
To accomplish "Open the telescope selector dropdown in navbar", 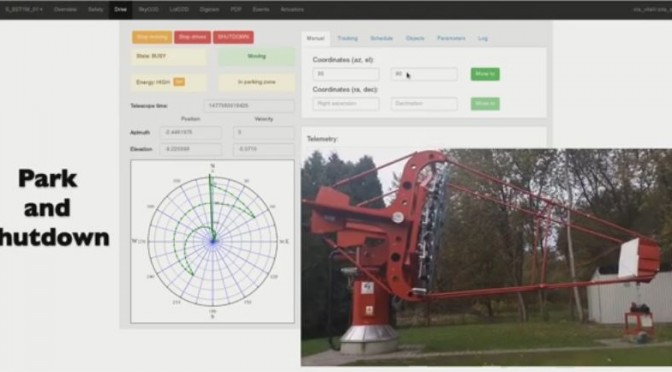I will point(24,9).
